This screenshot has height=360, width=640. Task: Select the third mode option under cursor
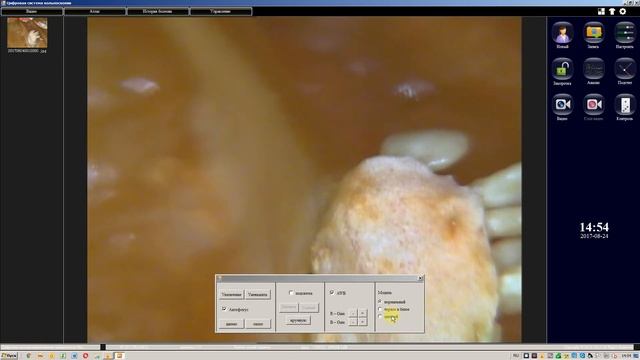tap(380, 316)
